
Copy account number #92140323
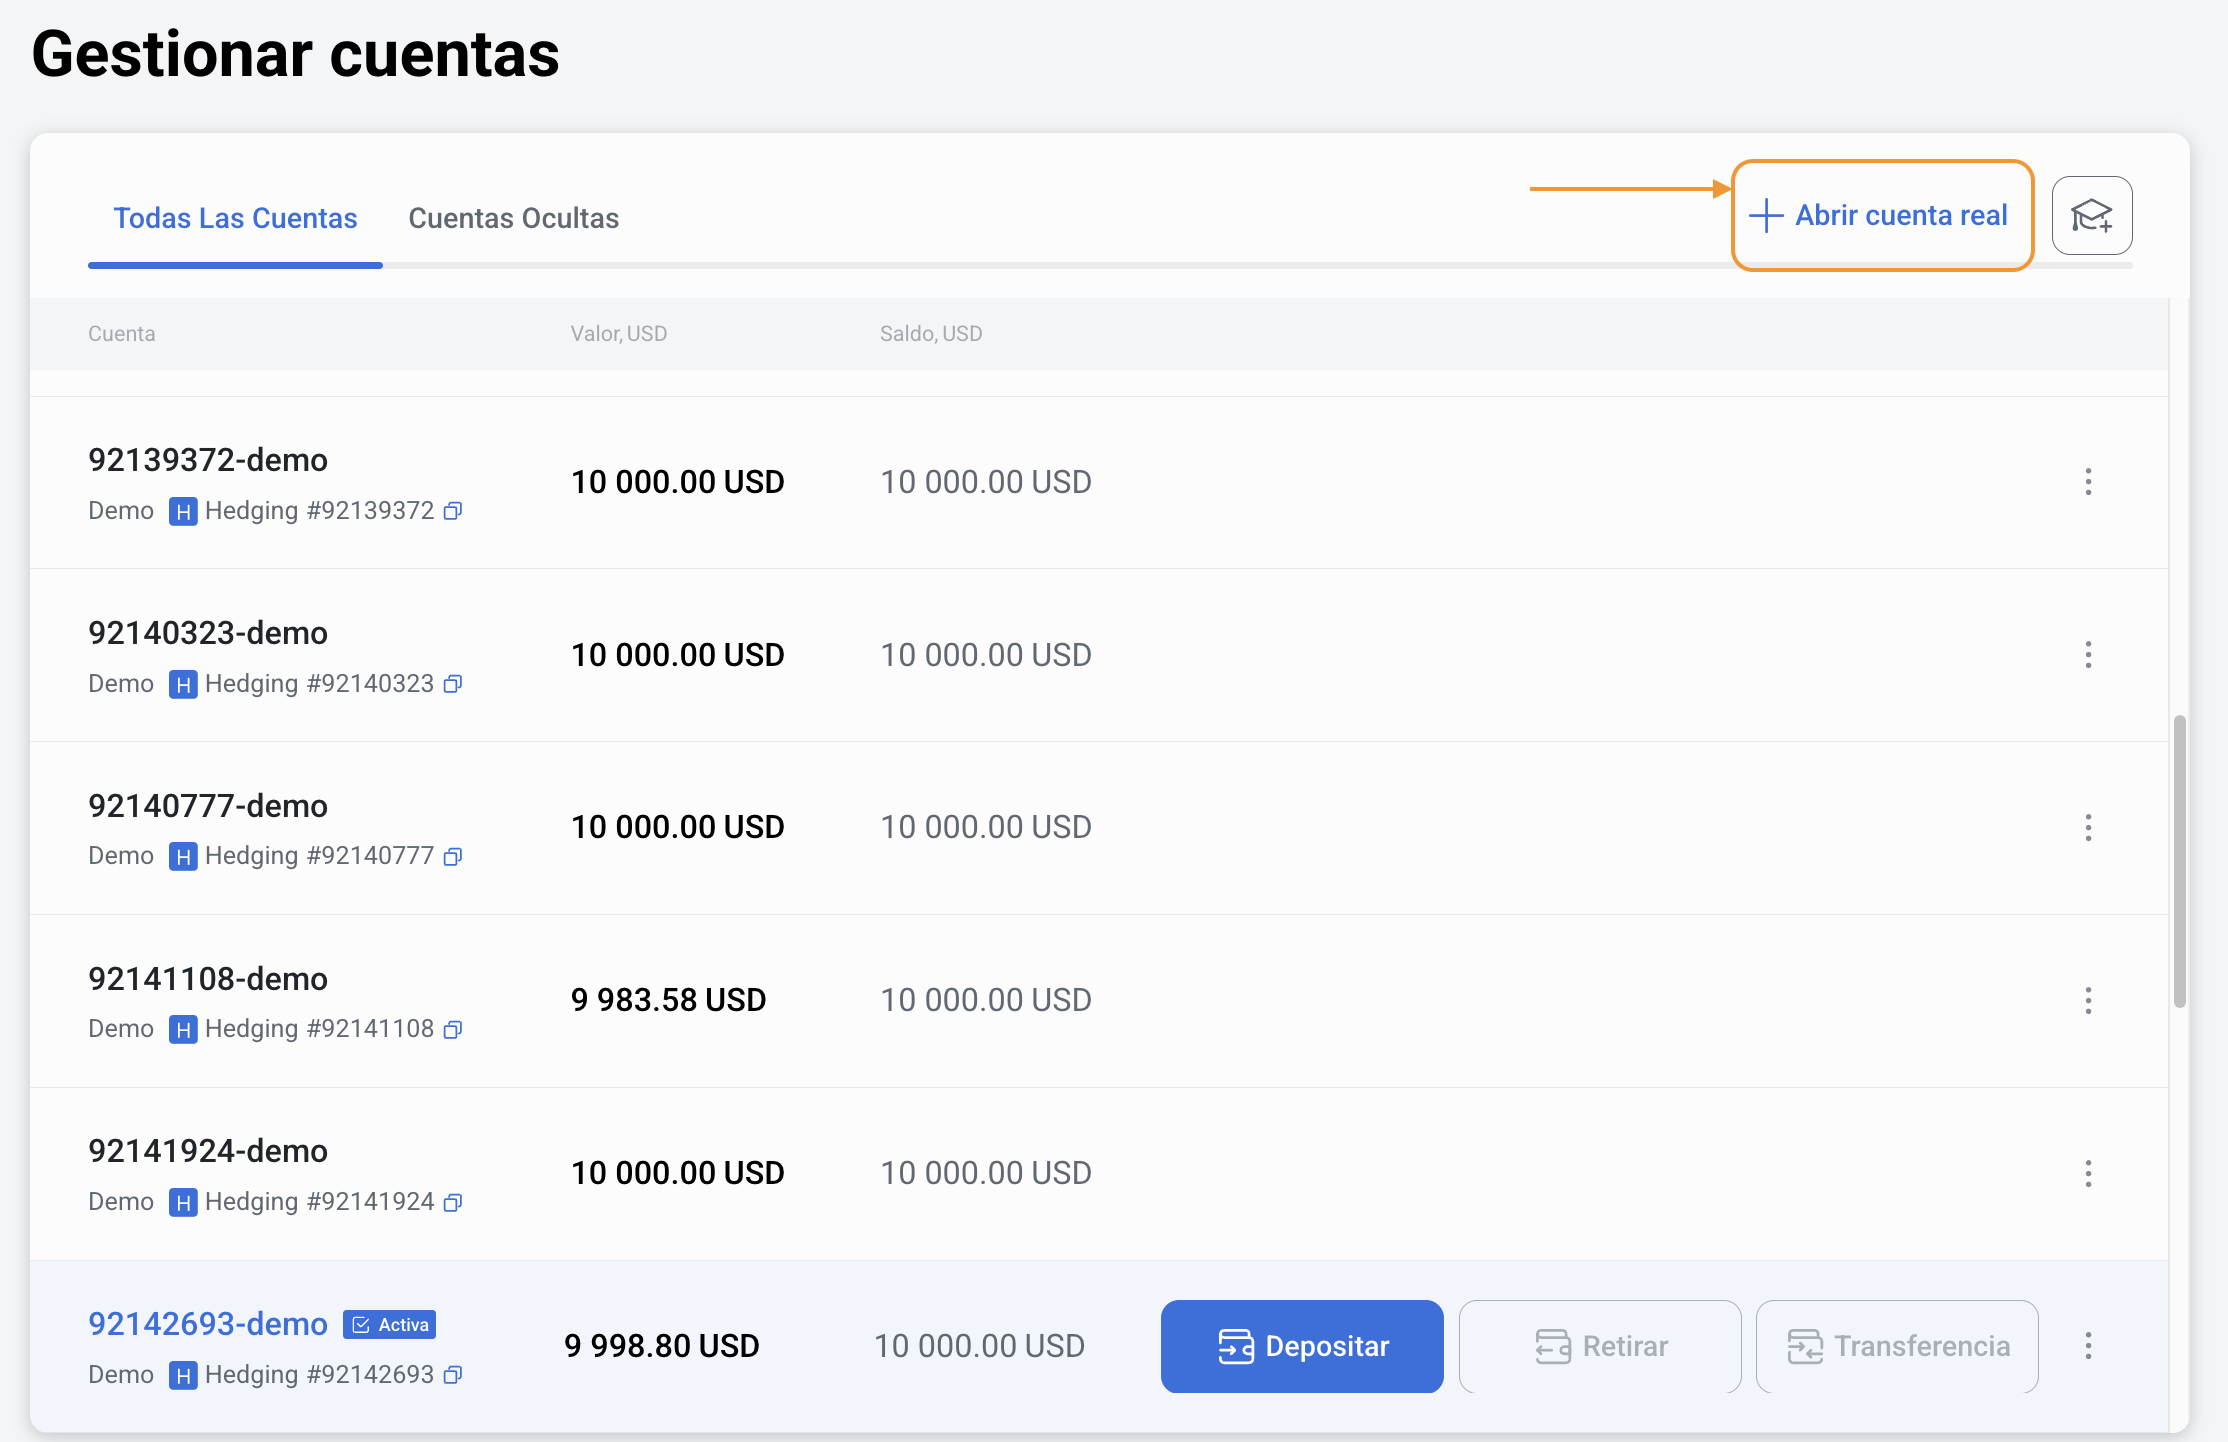pos(453,684)
